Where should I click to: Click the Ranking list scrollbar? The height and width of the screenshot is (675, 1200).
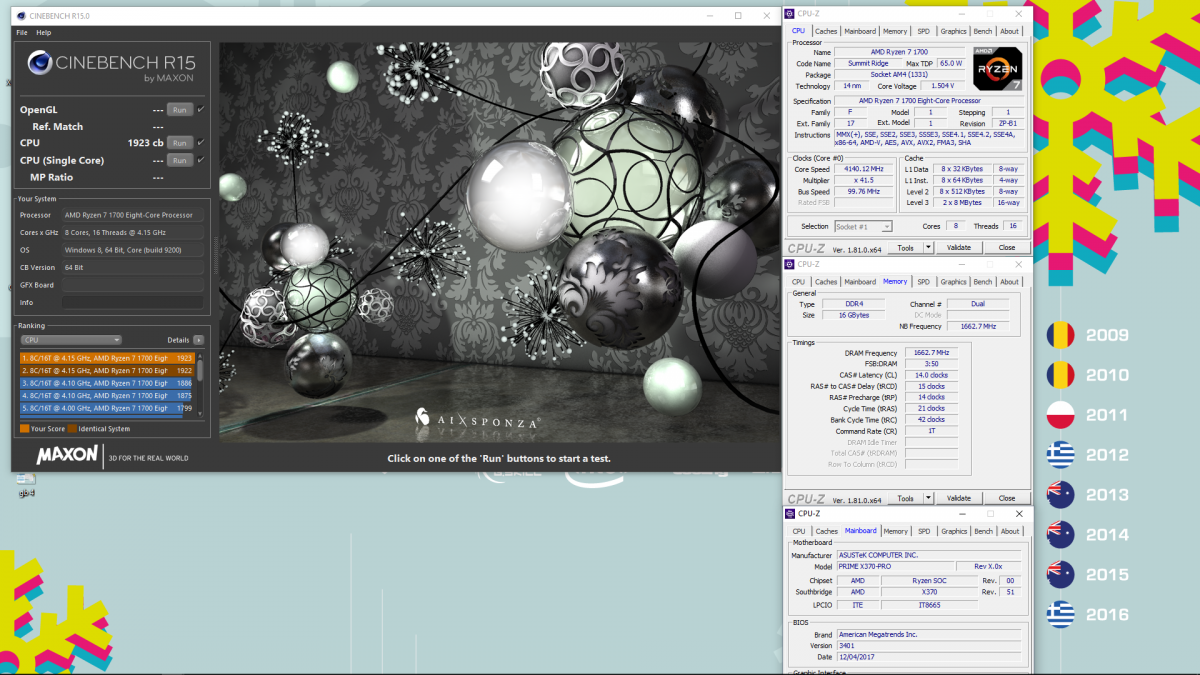click(200, 383)
